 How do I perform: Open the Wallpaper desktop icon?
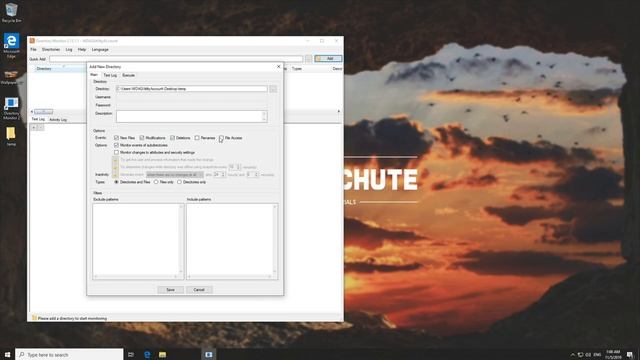(11, 77)
